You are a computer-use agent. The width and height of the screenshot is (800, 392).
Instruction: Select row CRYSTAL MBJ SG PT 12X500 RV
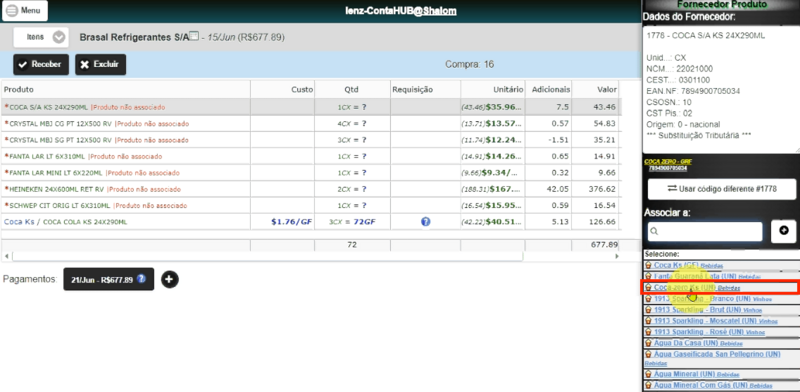(x=310, y=140)
